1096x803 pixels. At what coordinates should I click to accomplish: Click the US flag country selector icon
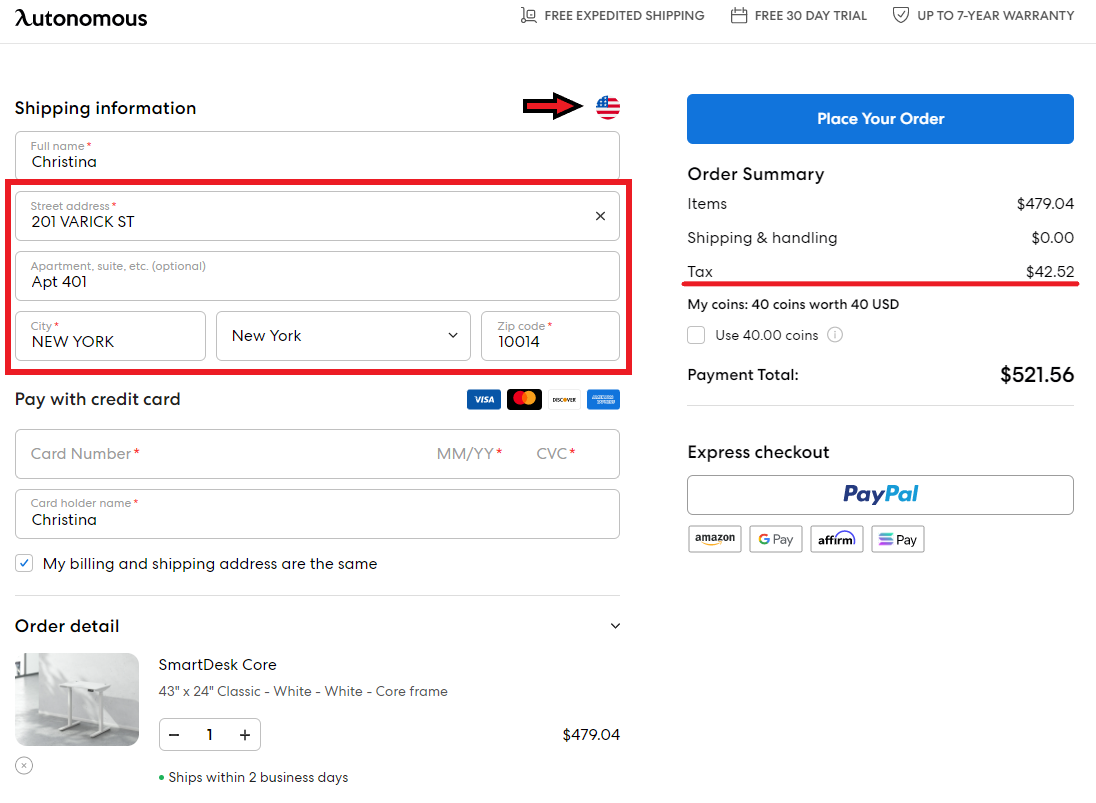click(x=608, y=107)
